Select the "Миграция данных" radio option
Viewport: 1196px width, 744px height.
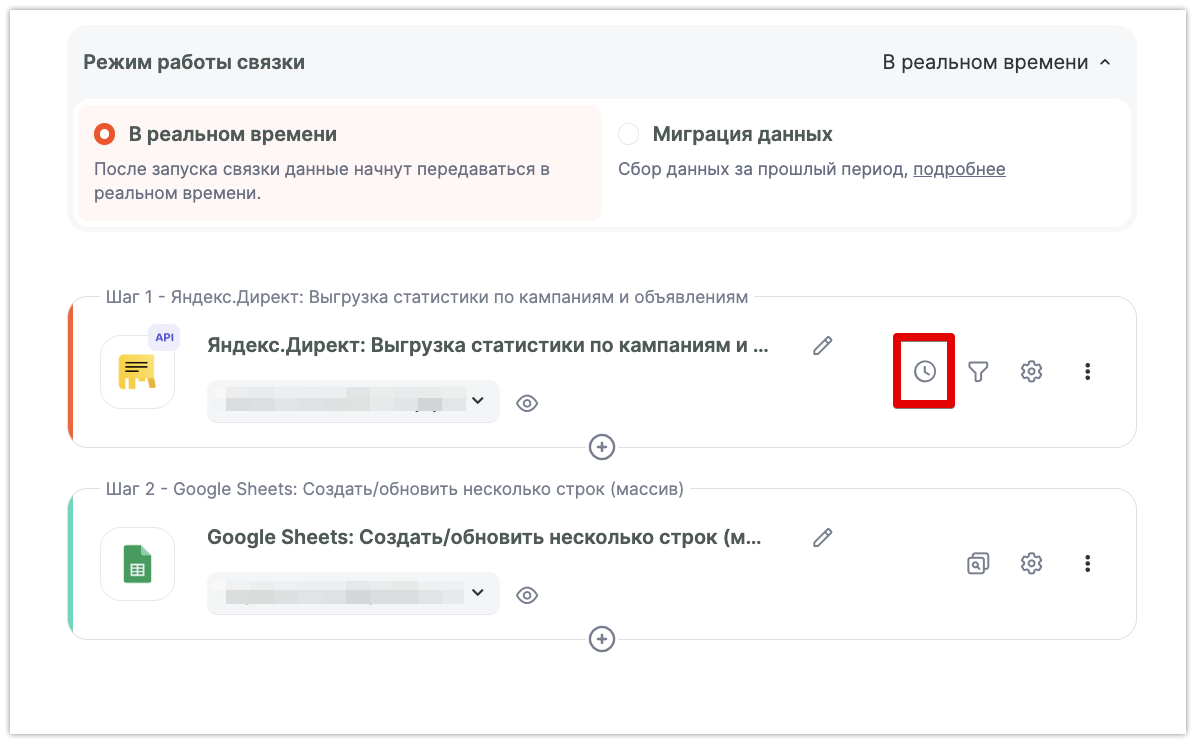(x=628, y=134)
